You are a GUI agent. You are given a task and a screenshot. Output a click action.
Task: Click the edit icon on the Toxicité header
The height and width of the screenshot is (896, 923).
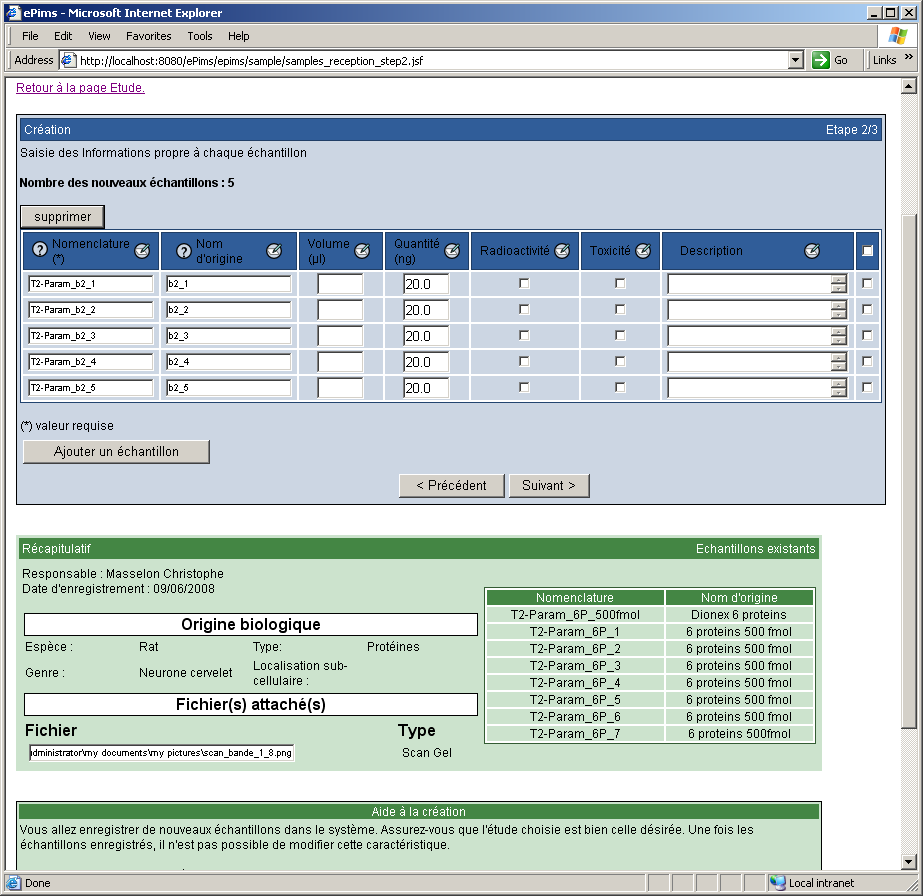[x=645, y=251]
